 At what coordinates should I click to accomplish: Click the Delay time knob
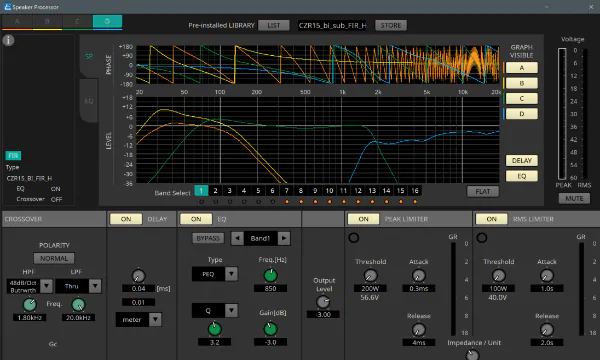coord(139,276)
